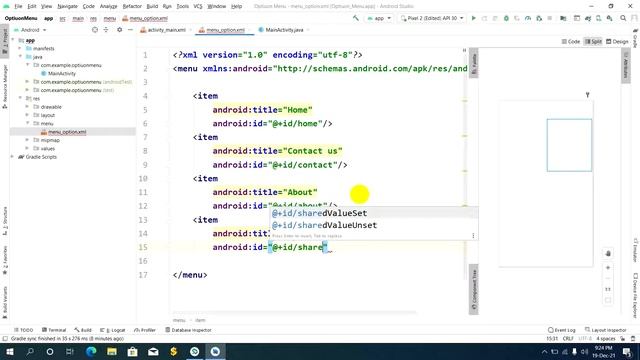Open Resource Manager side tab
This screenshot has height=360, width=640.
[x=4, y=87]
